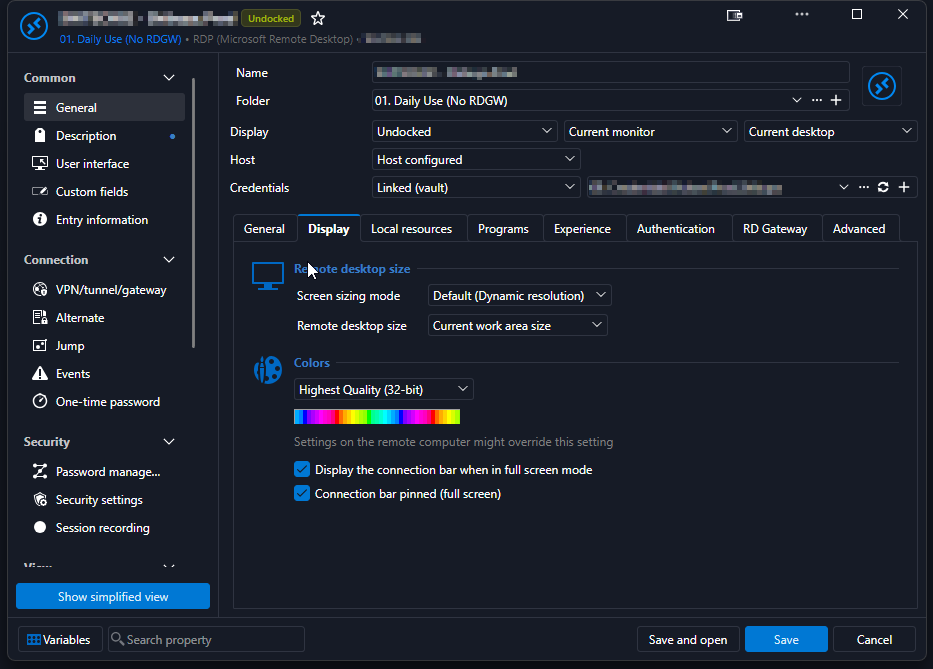
Task: Click the Save button
Action: 786,639
